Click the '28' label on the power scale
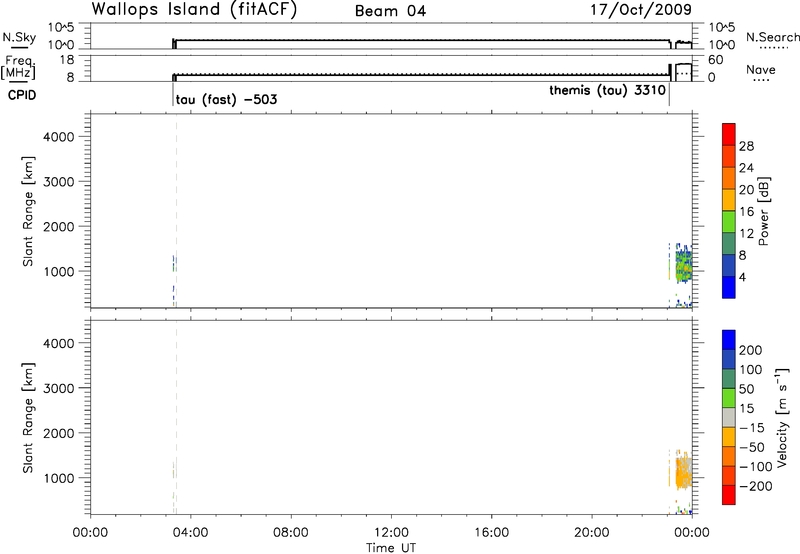The height and width of the screenshot is (554, 800). (x=746, y=146)
